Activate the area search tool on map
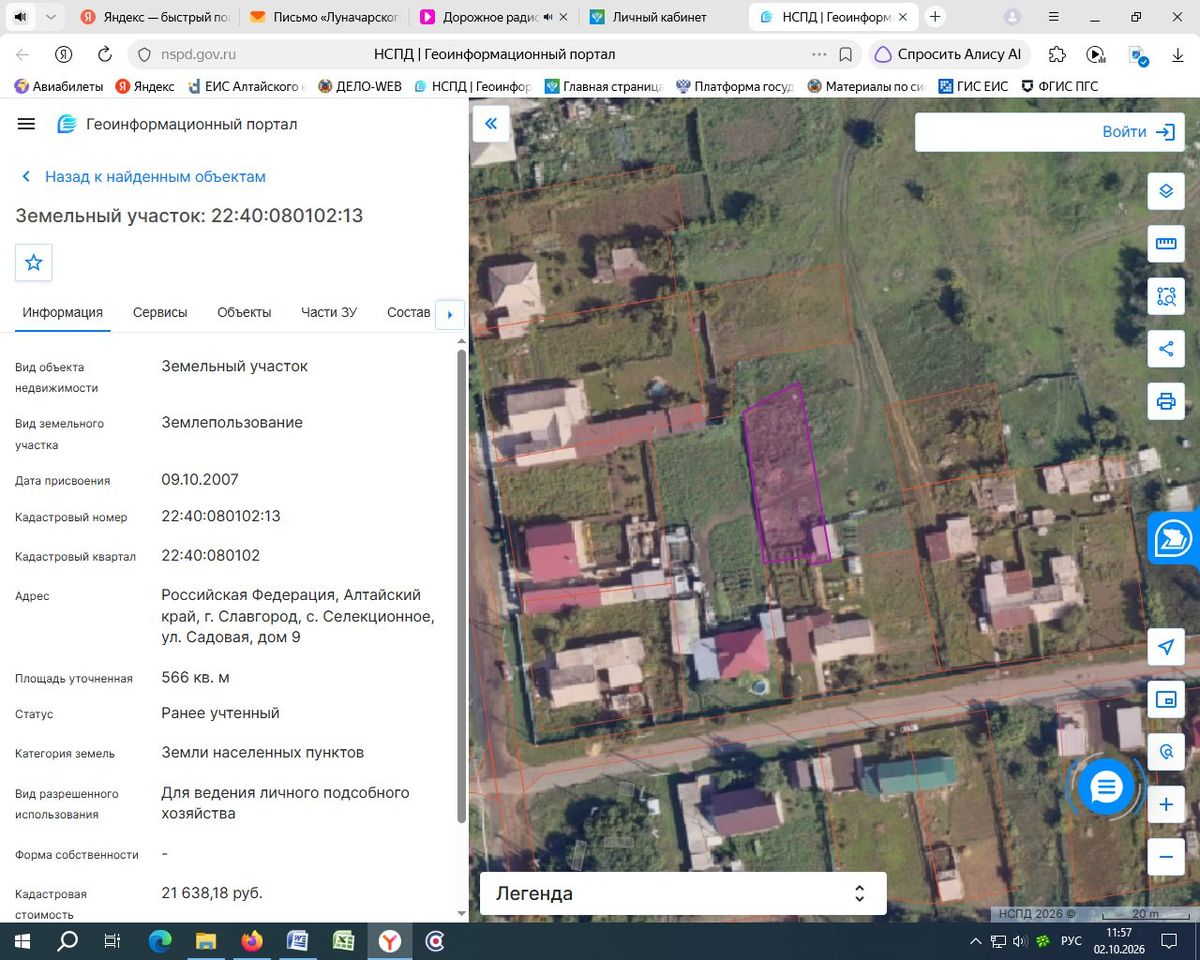 (x=1166, y=296)
